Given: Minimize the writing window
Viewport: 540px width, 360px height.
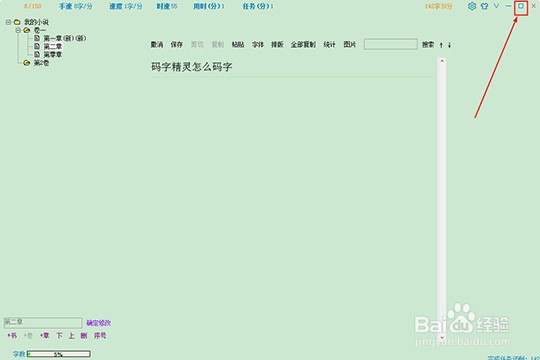Looking at the screenshot, I should (508, 6).
